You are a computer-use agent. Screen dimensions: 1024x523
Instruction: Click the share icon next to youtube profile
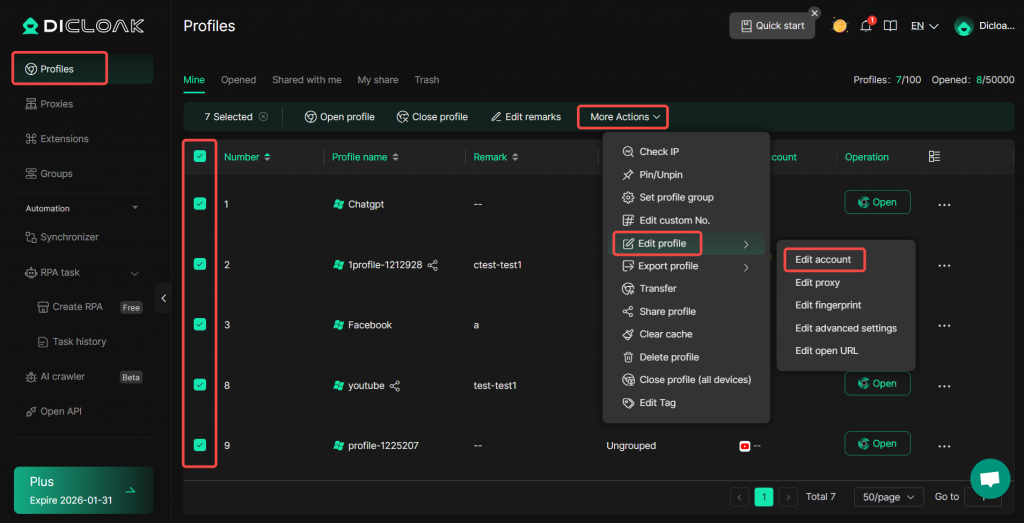pos(395,385)
